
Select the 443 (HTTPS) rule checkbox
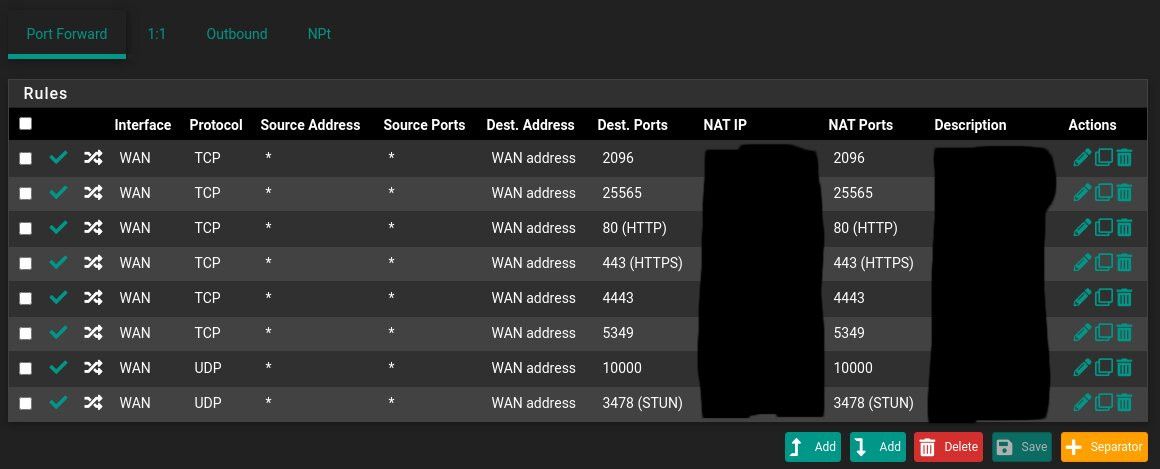[26, 263]
